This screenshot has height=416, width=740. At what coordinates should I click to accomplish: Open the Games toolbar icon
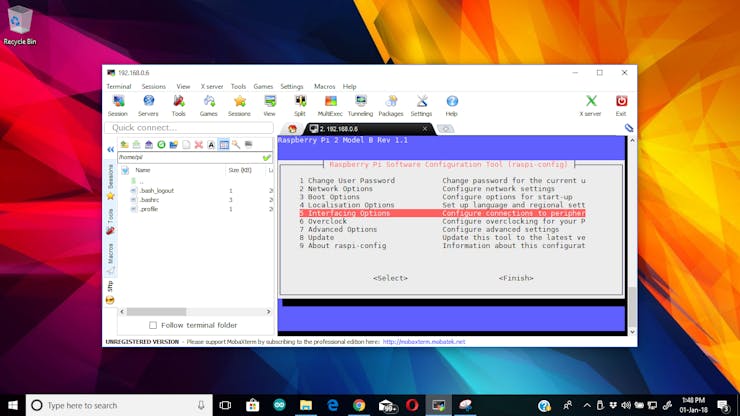pos(209,105)
